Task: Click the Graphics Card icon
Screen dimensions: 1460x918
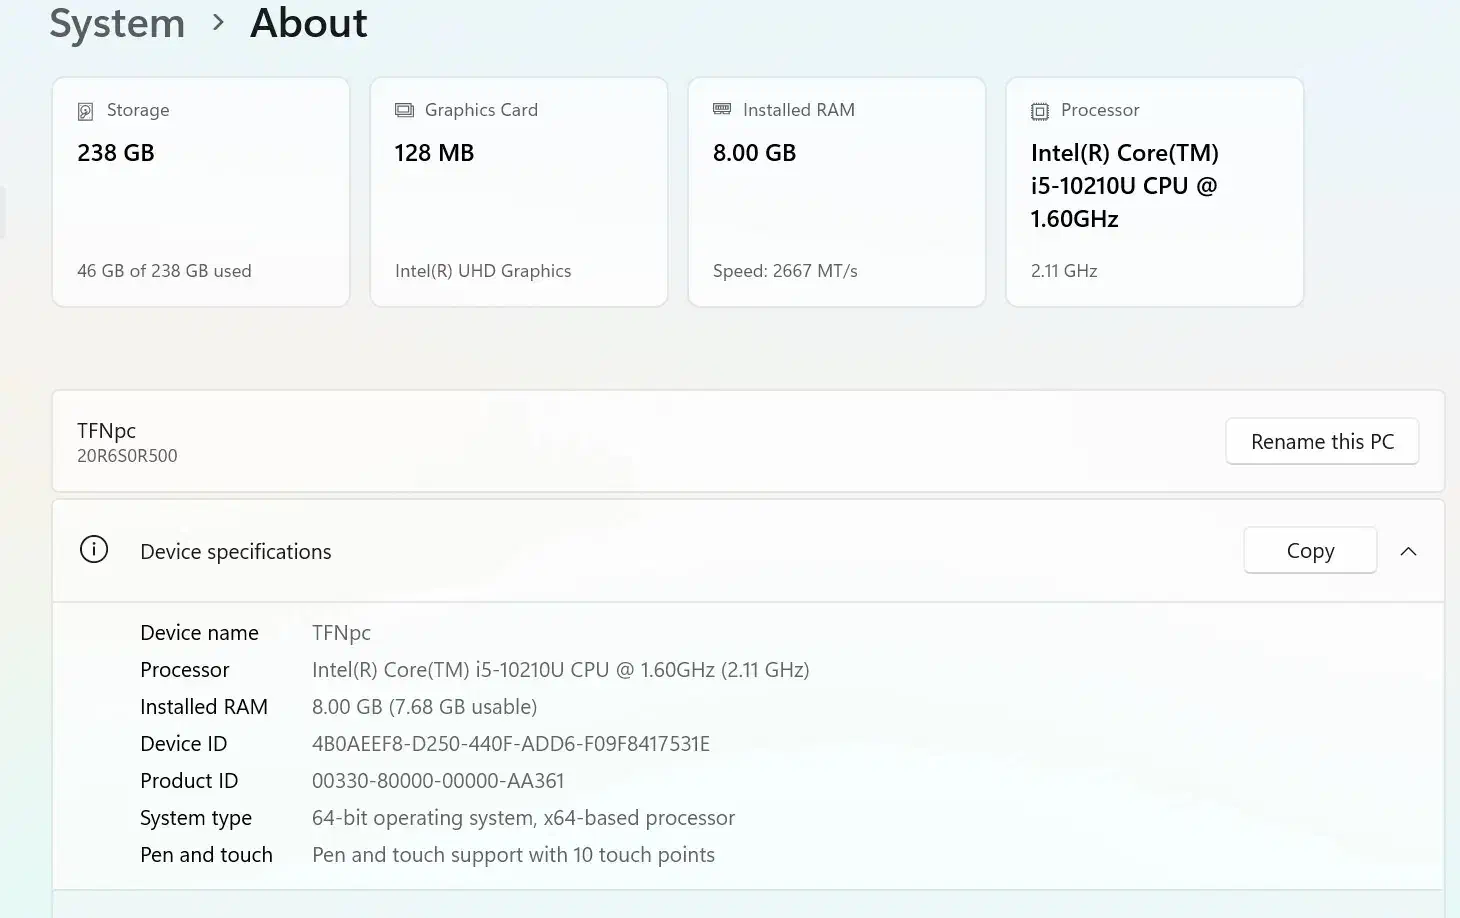Action: (404, 110)
